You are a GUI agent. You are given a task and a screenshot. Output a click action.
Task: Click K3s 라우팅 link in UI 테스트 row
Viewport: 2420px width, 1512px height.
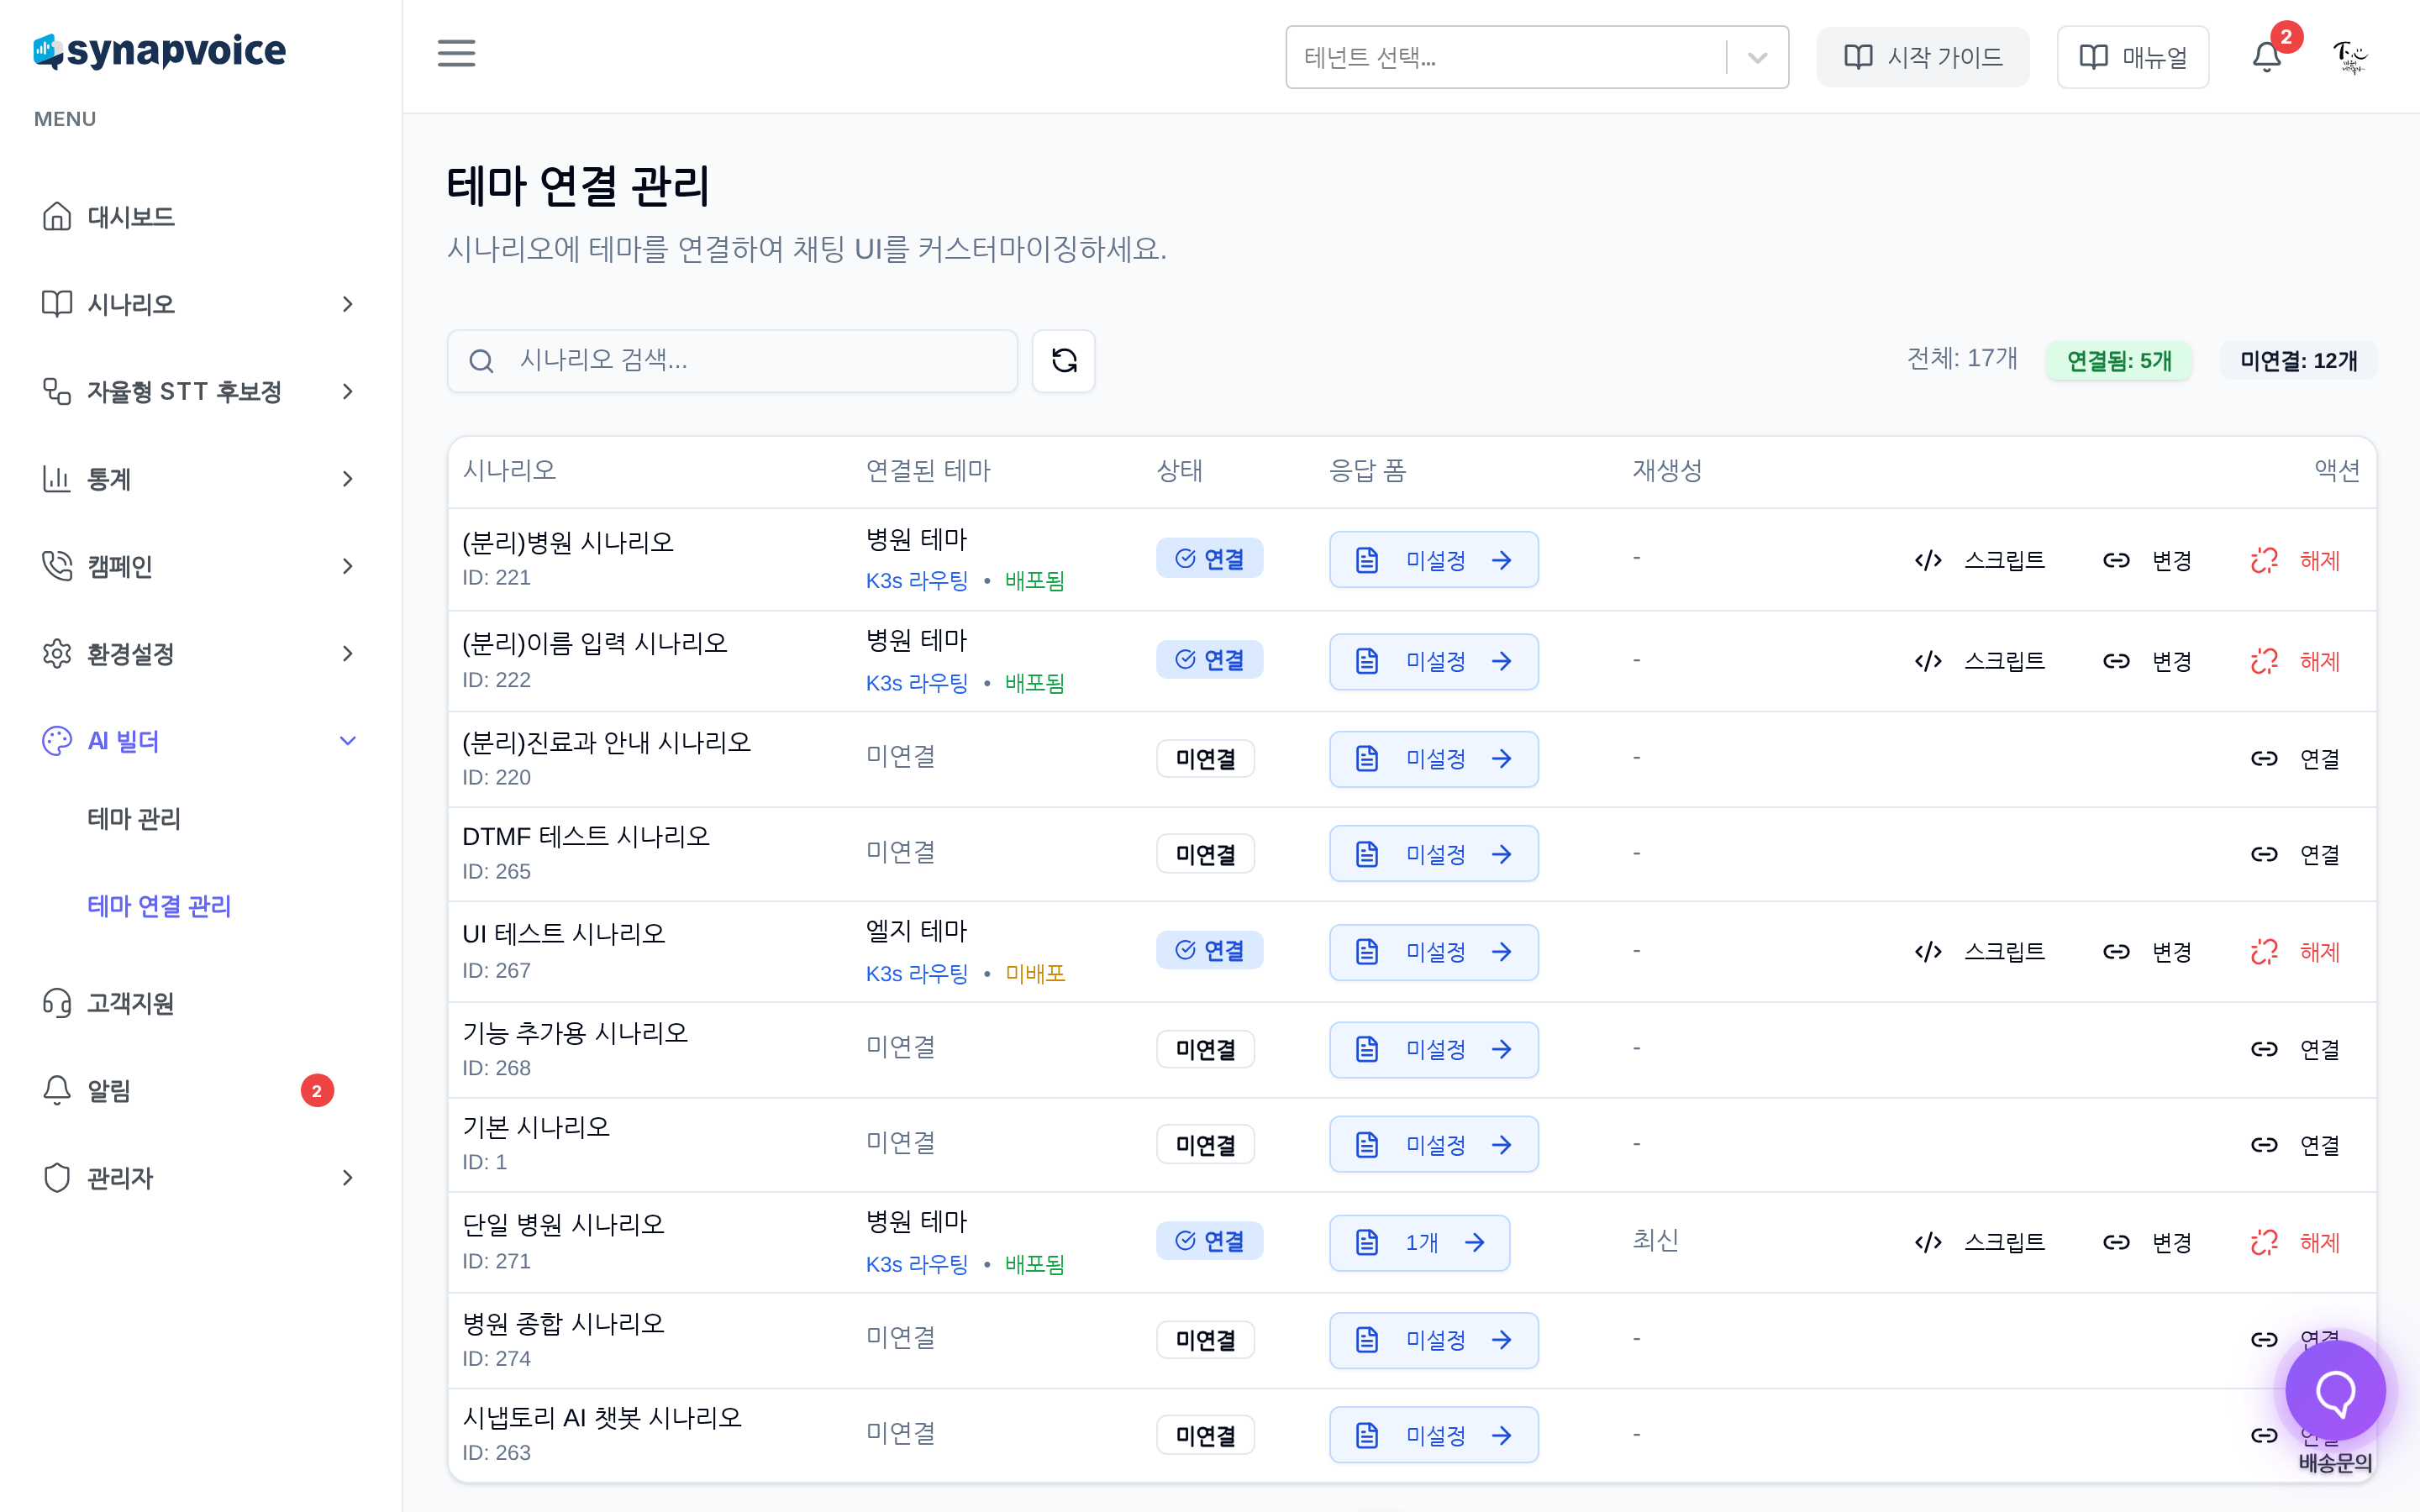[x=916, y=974]
